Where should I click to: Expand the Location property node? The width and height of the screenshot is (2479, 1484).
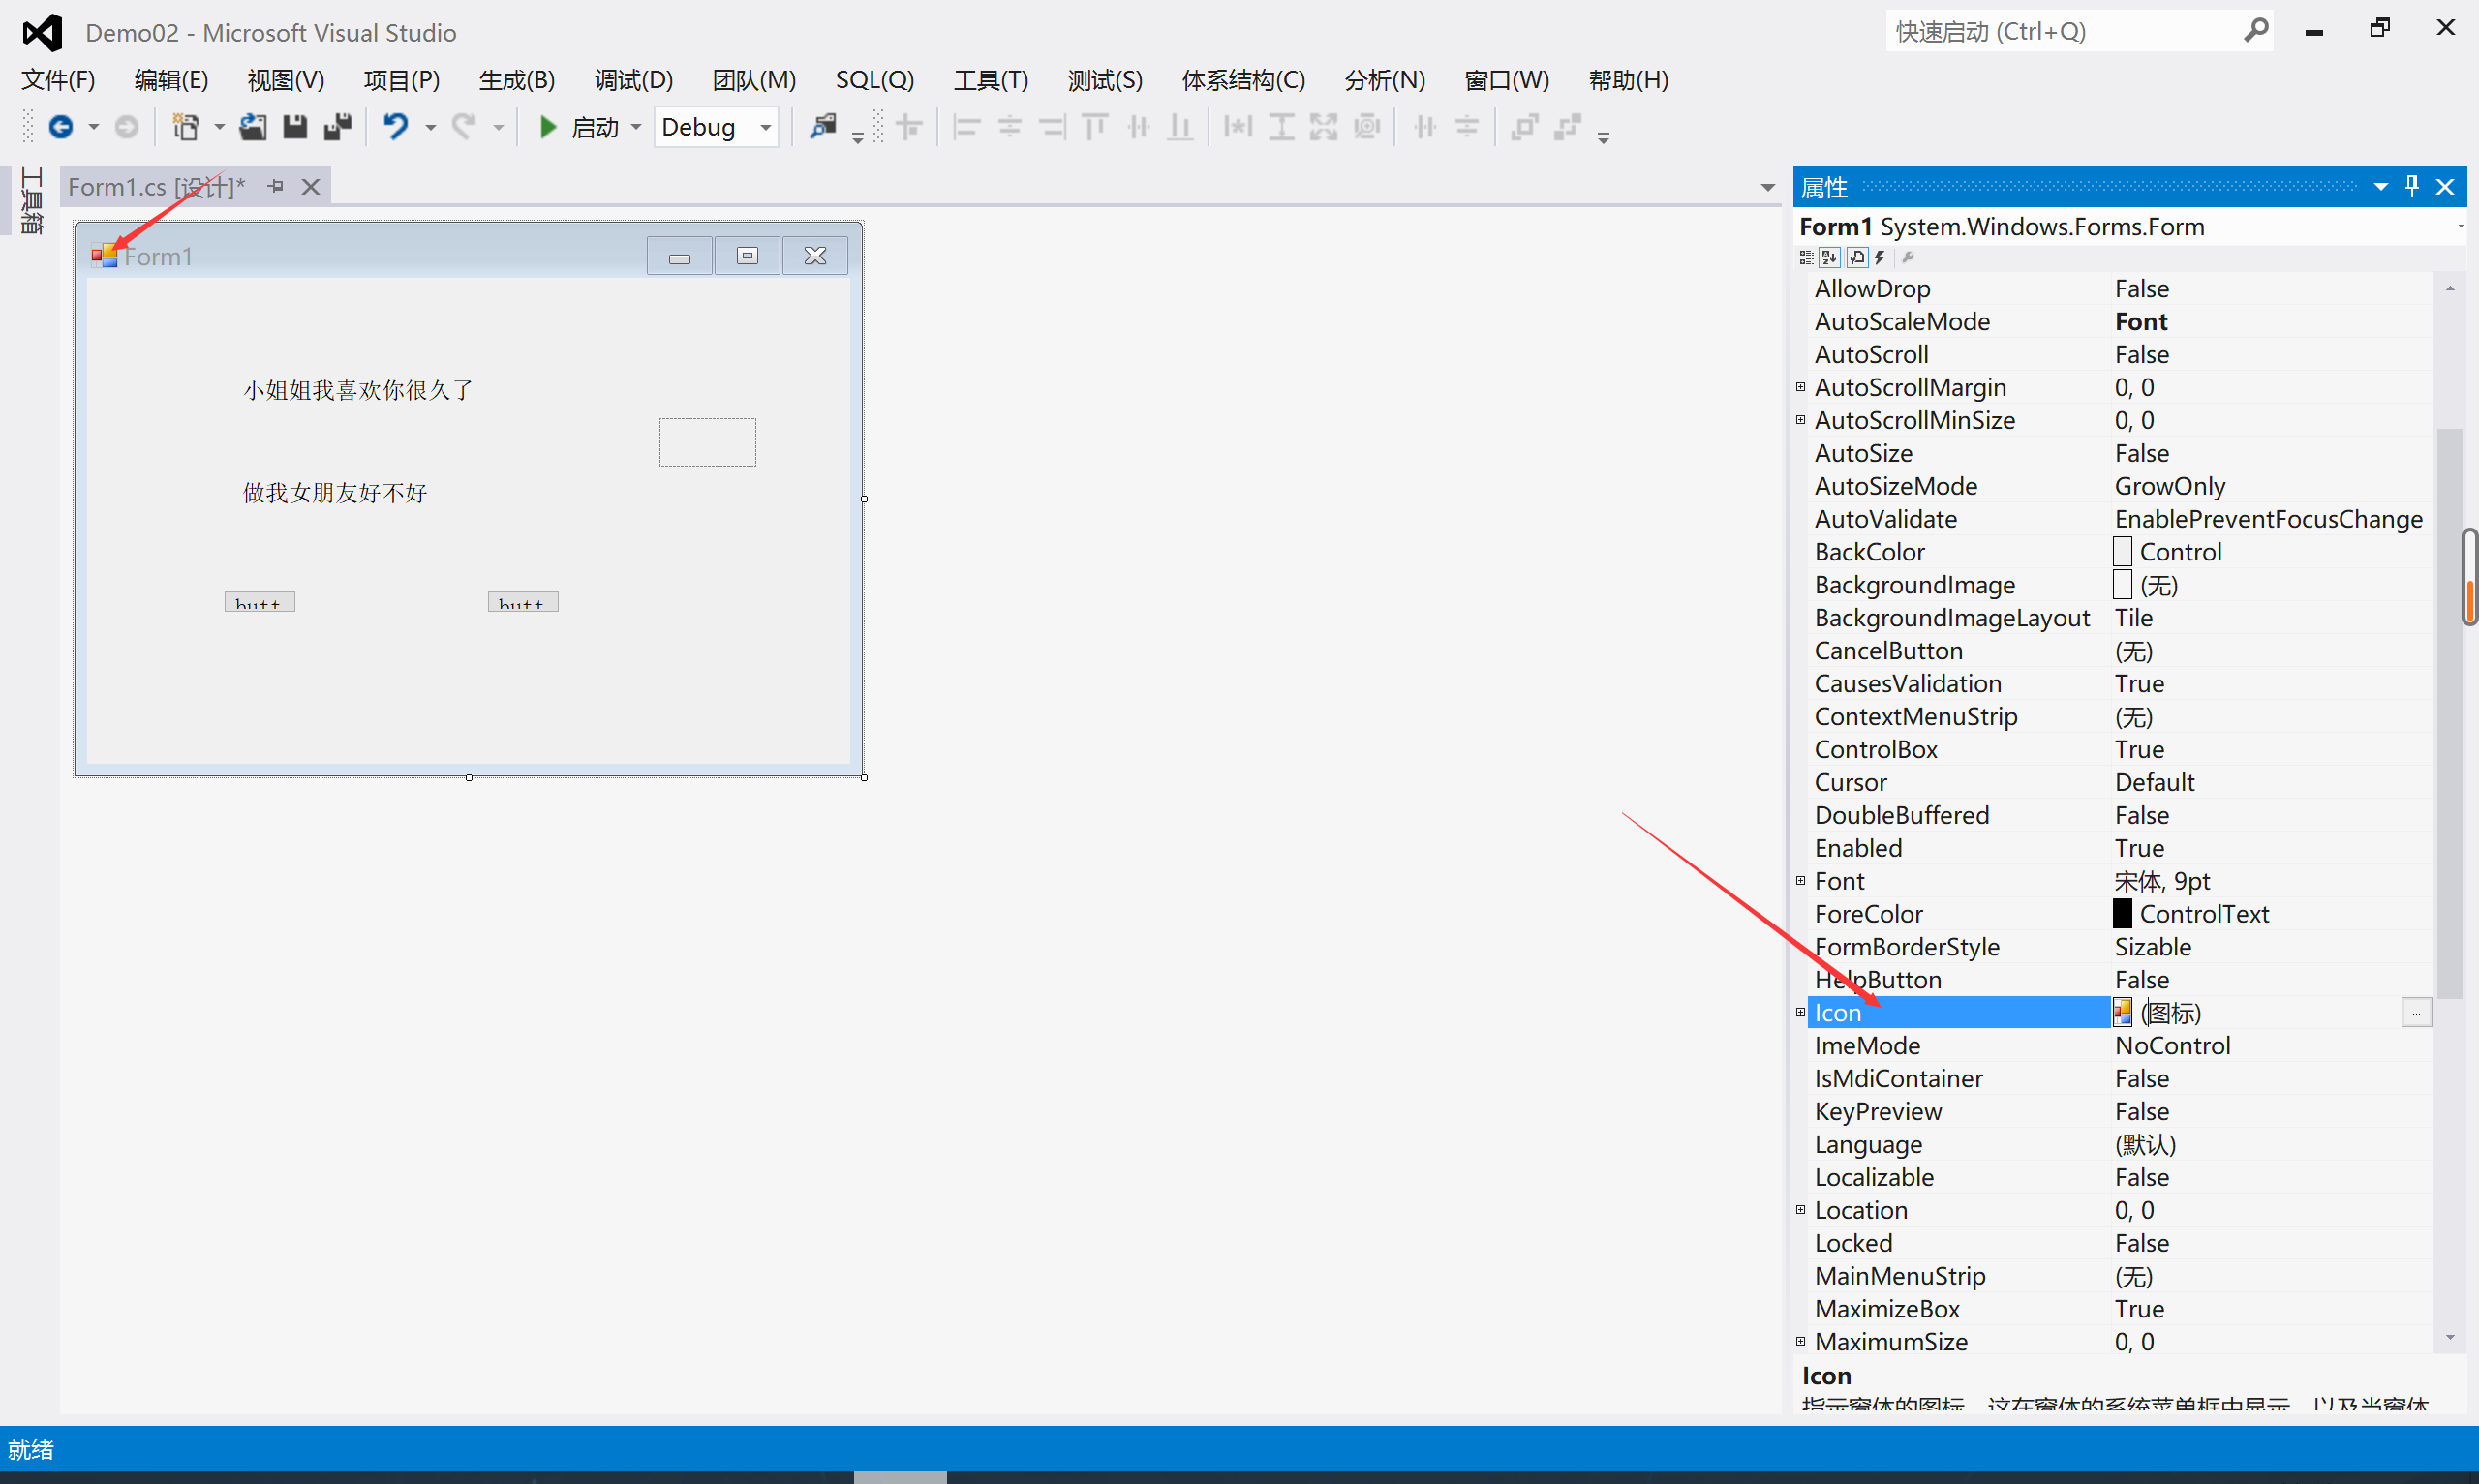[1801, 1210]
